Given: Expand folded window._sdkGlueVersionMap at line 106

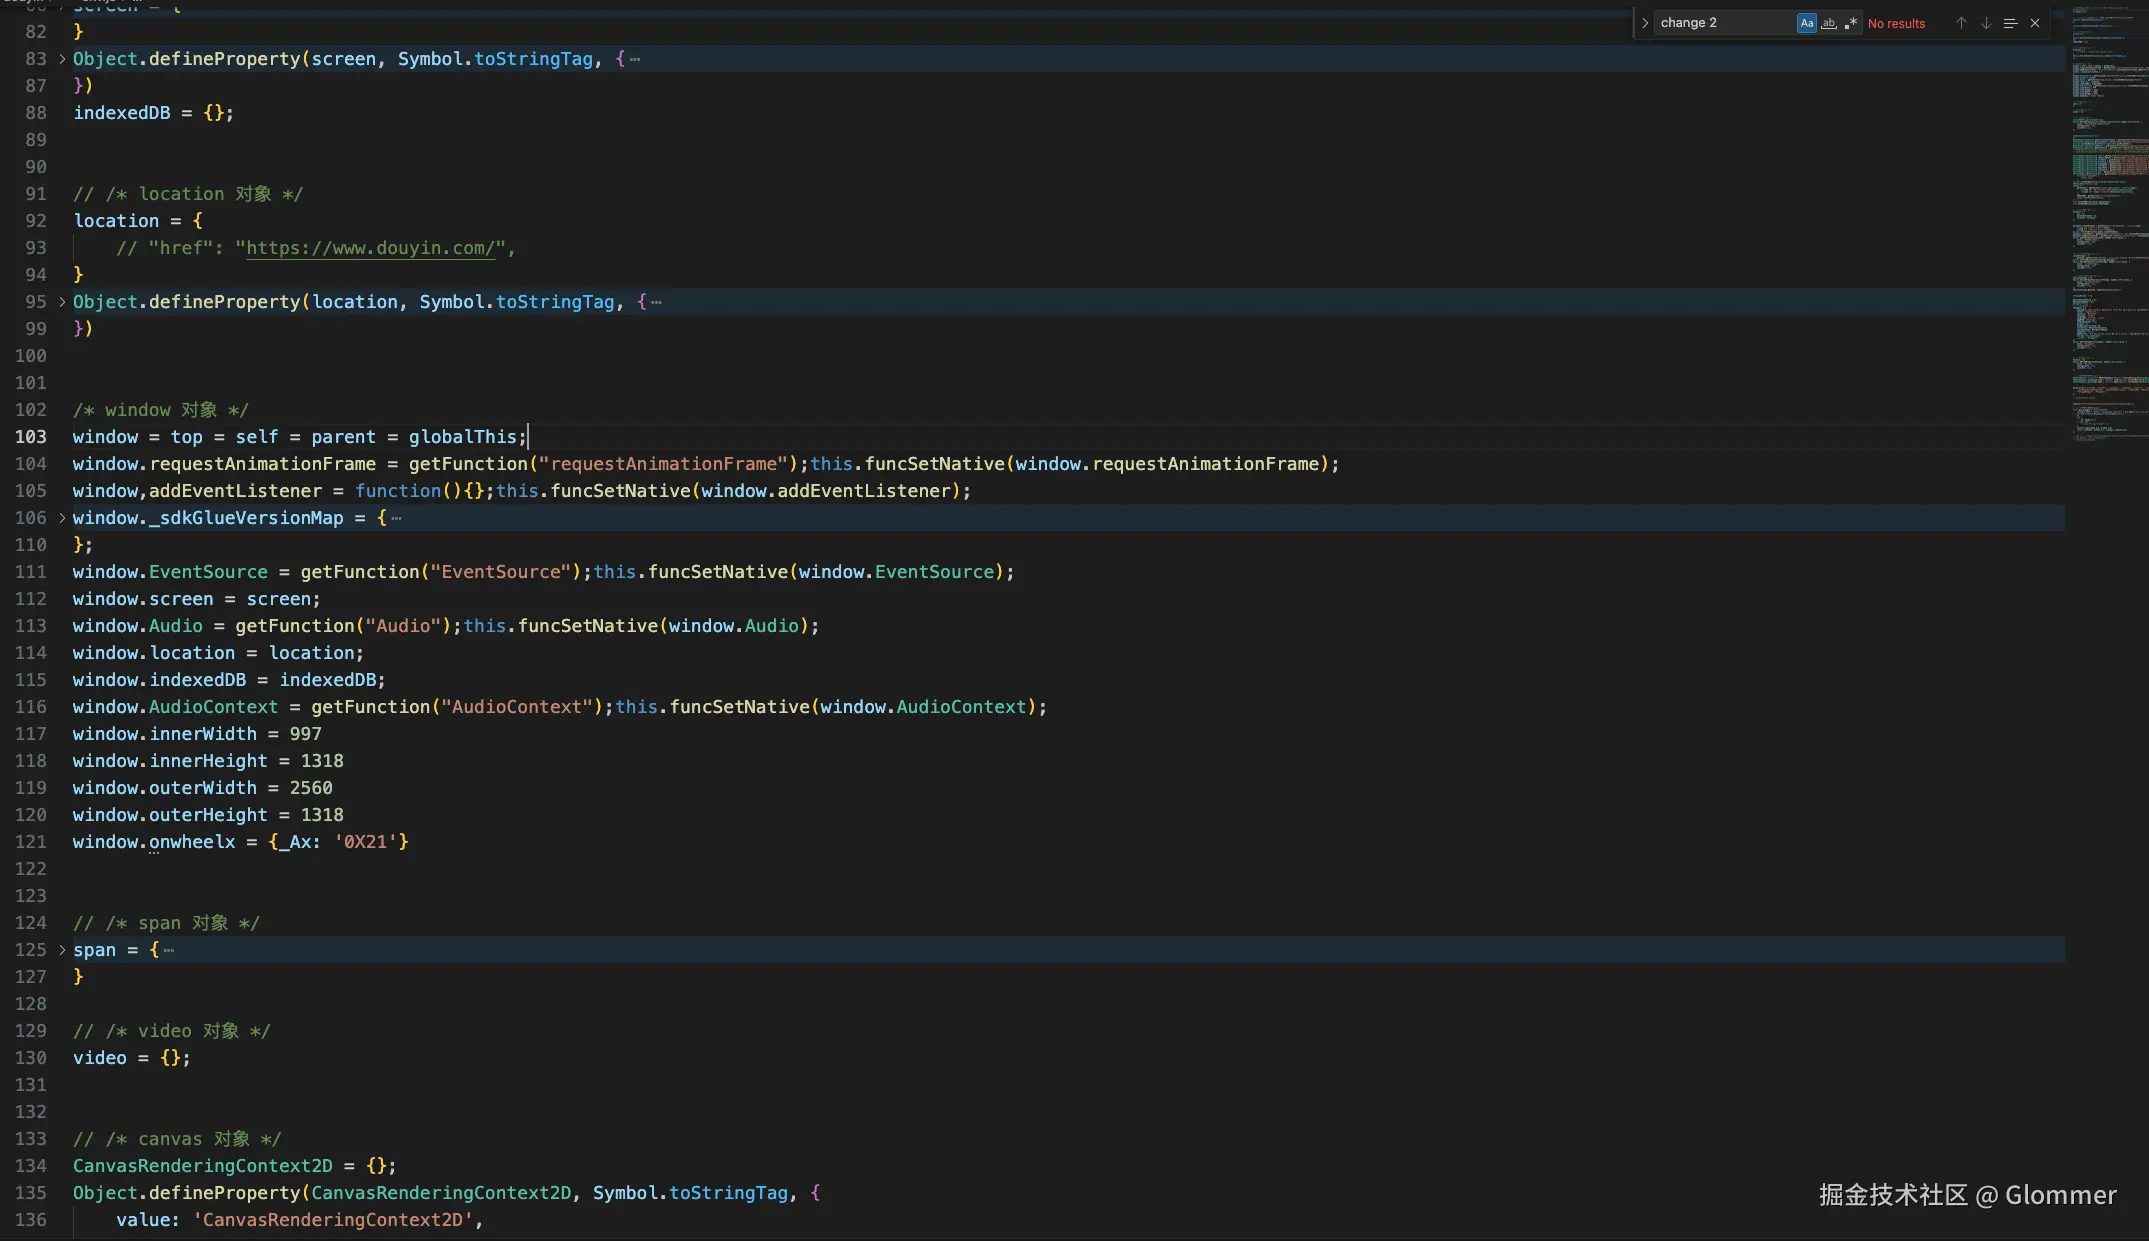Looking at the screenshot, I should (x=62, y=518).
